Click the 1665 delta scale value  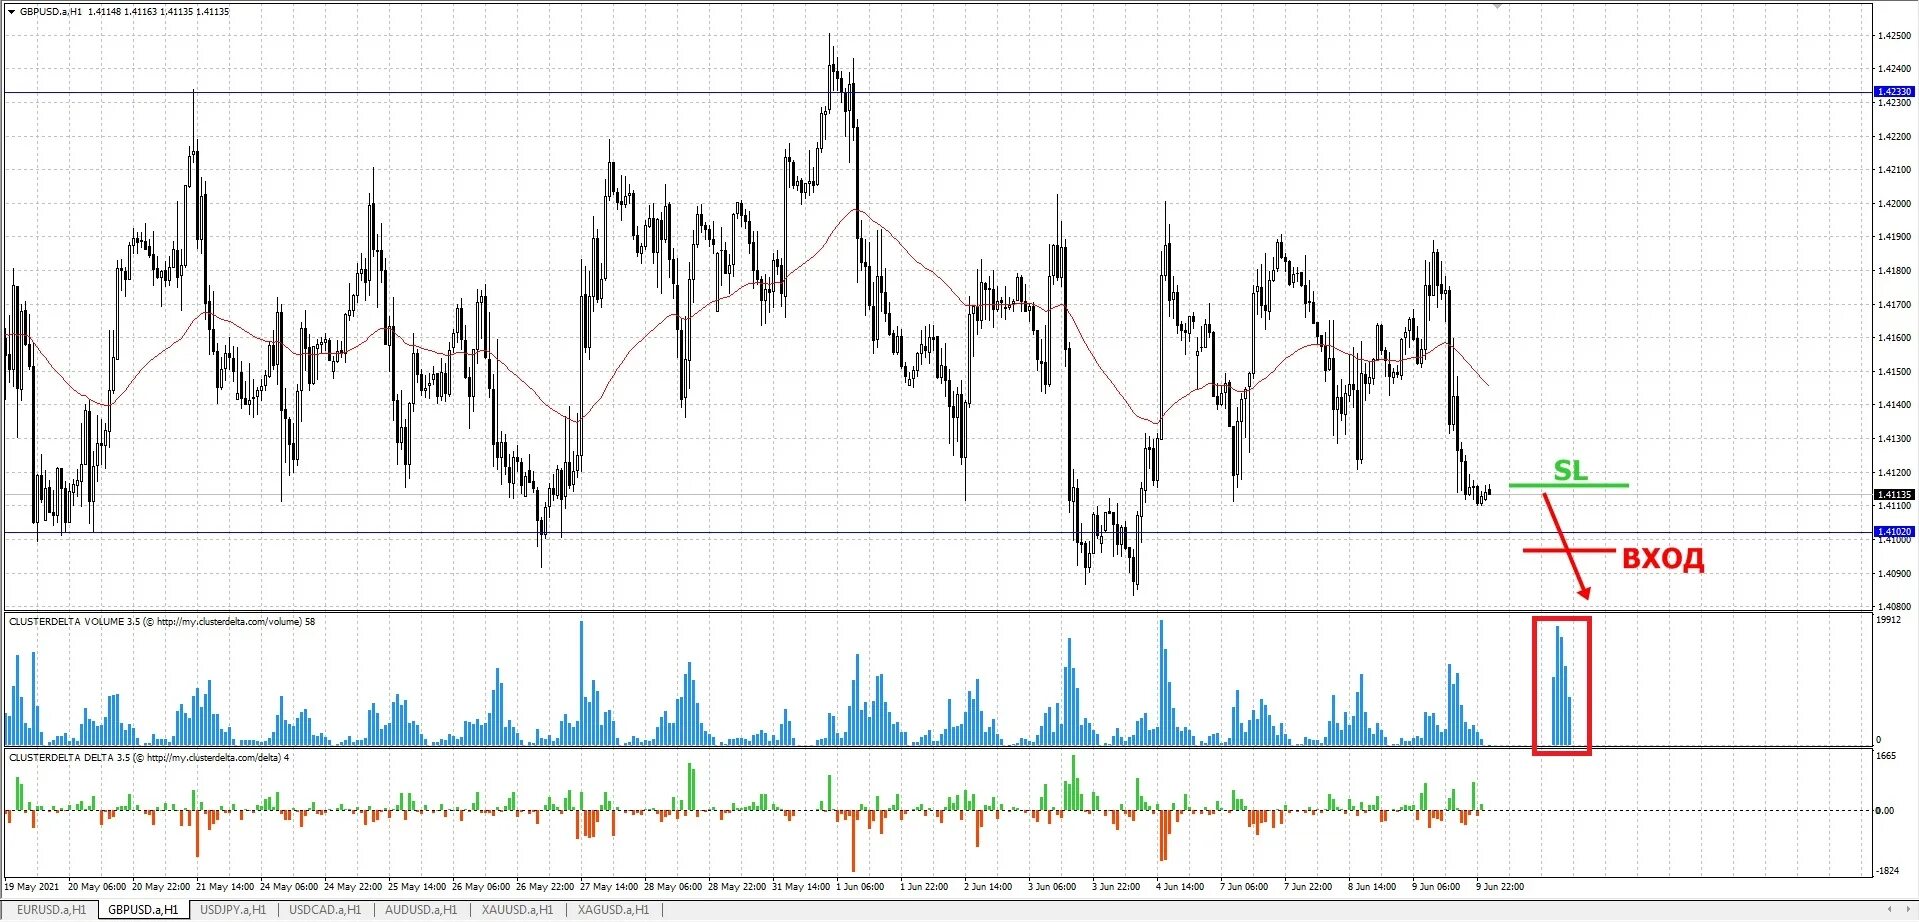pyautogui.click(x=1886, y=756)
